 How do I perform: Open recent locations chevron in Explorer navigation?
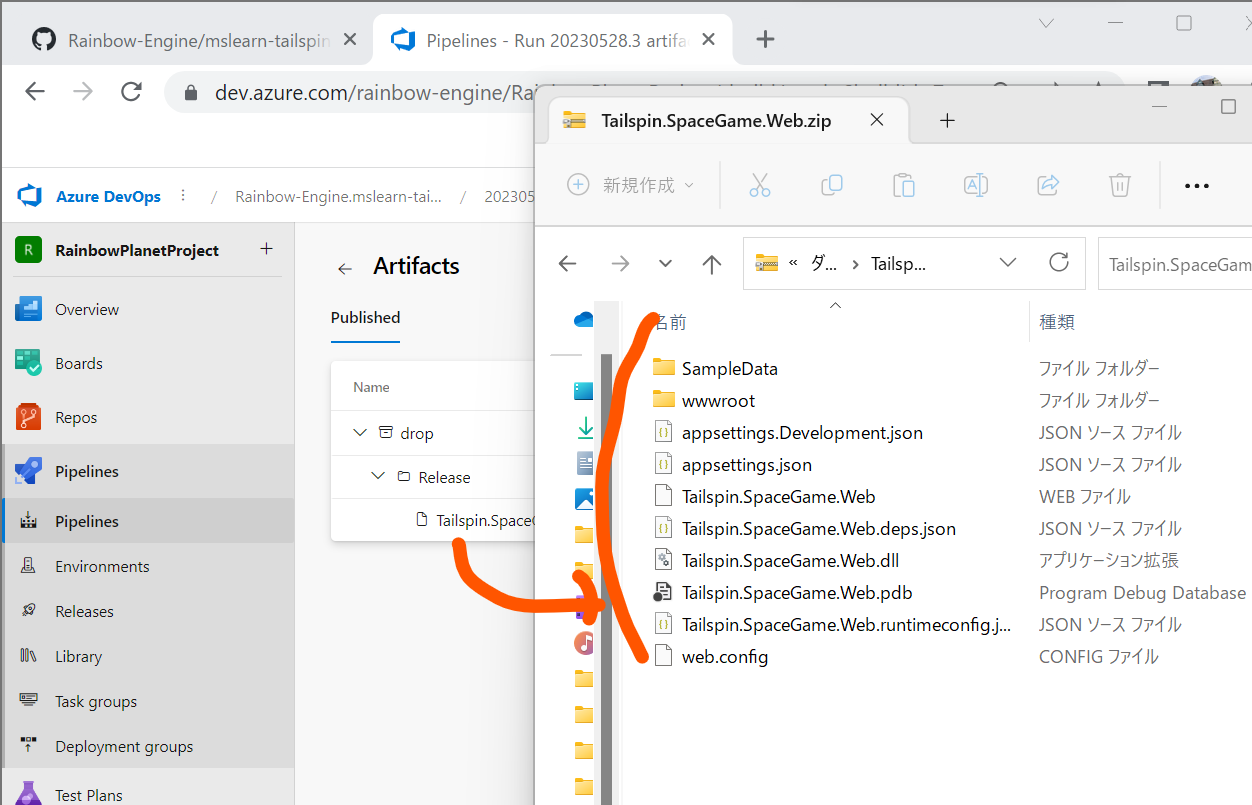coord(666,263)
